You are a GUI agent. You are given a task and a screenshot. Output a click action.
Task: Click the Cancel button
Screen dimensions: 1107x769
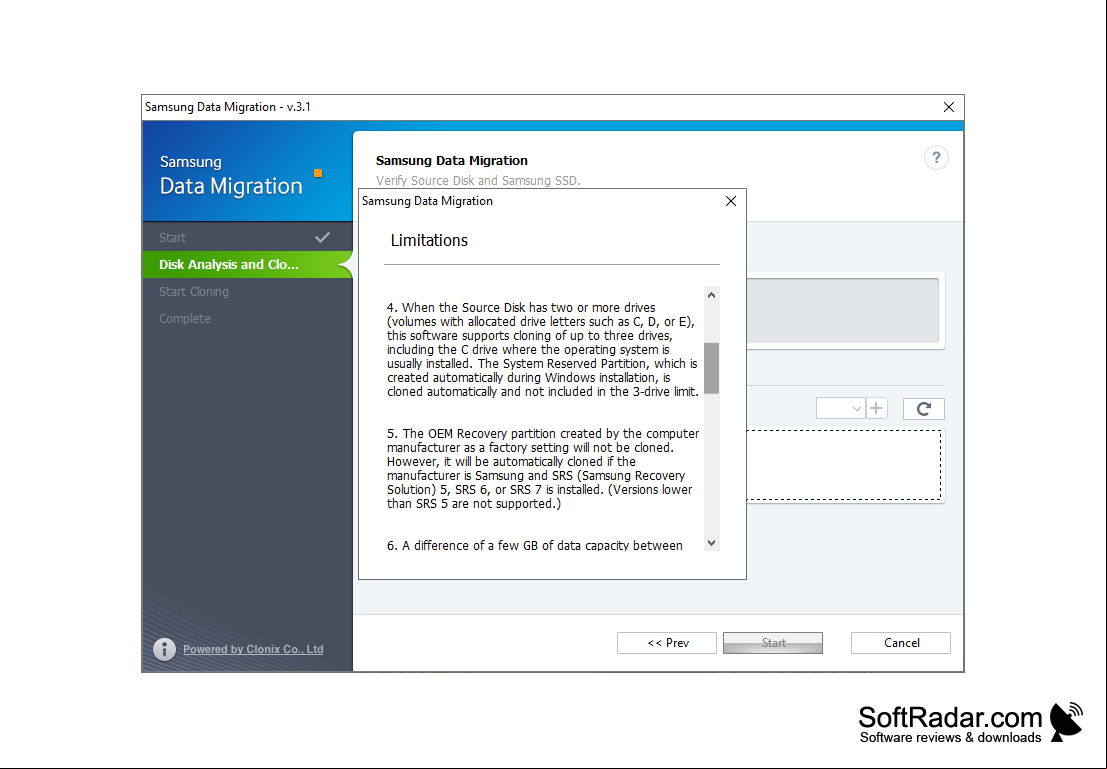[901, 643]
